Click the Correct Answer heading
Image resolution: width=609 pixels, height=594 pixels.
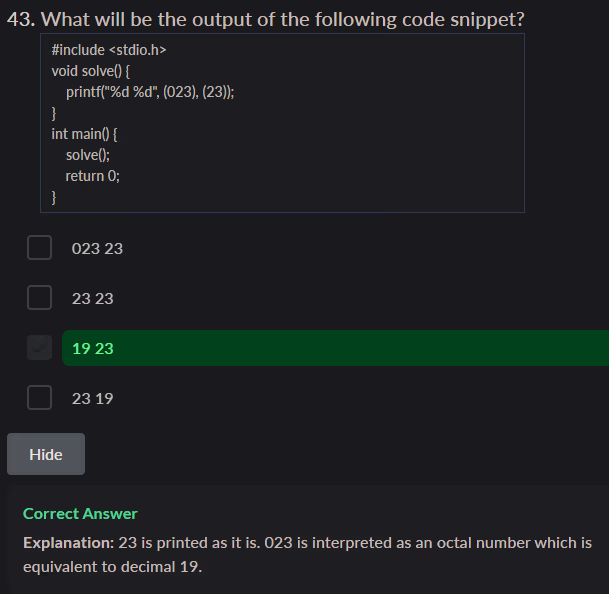[80, 513]
